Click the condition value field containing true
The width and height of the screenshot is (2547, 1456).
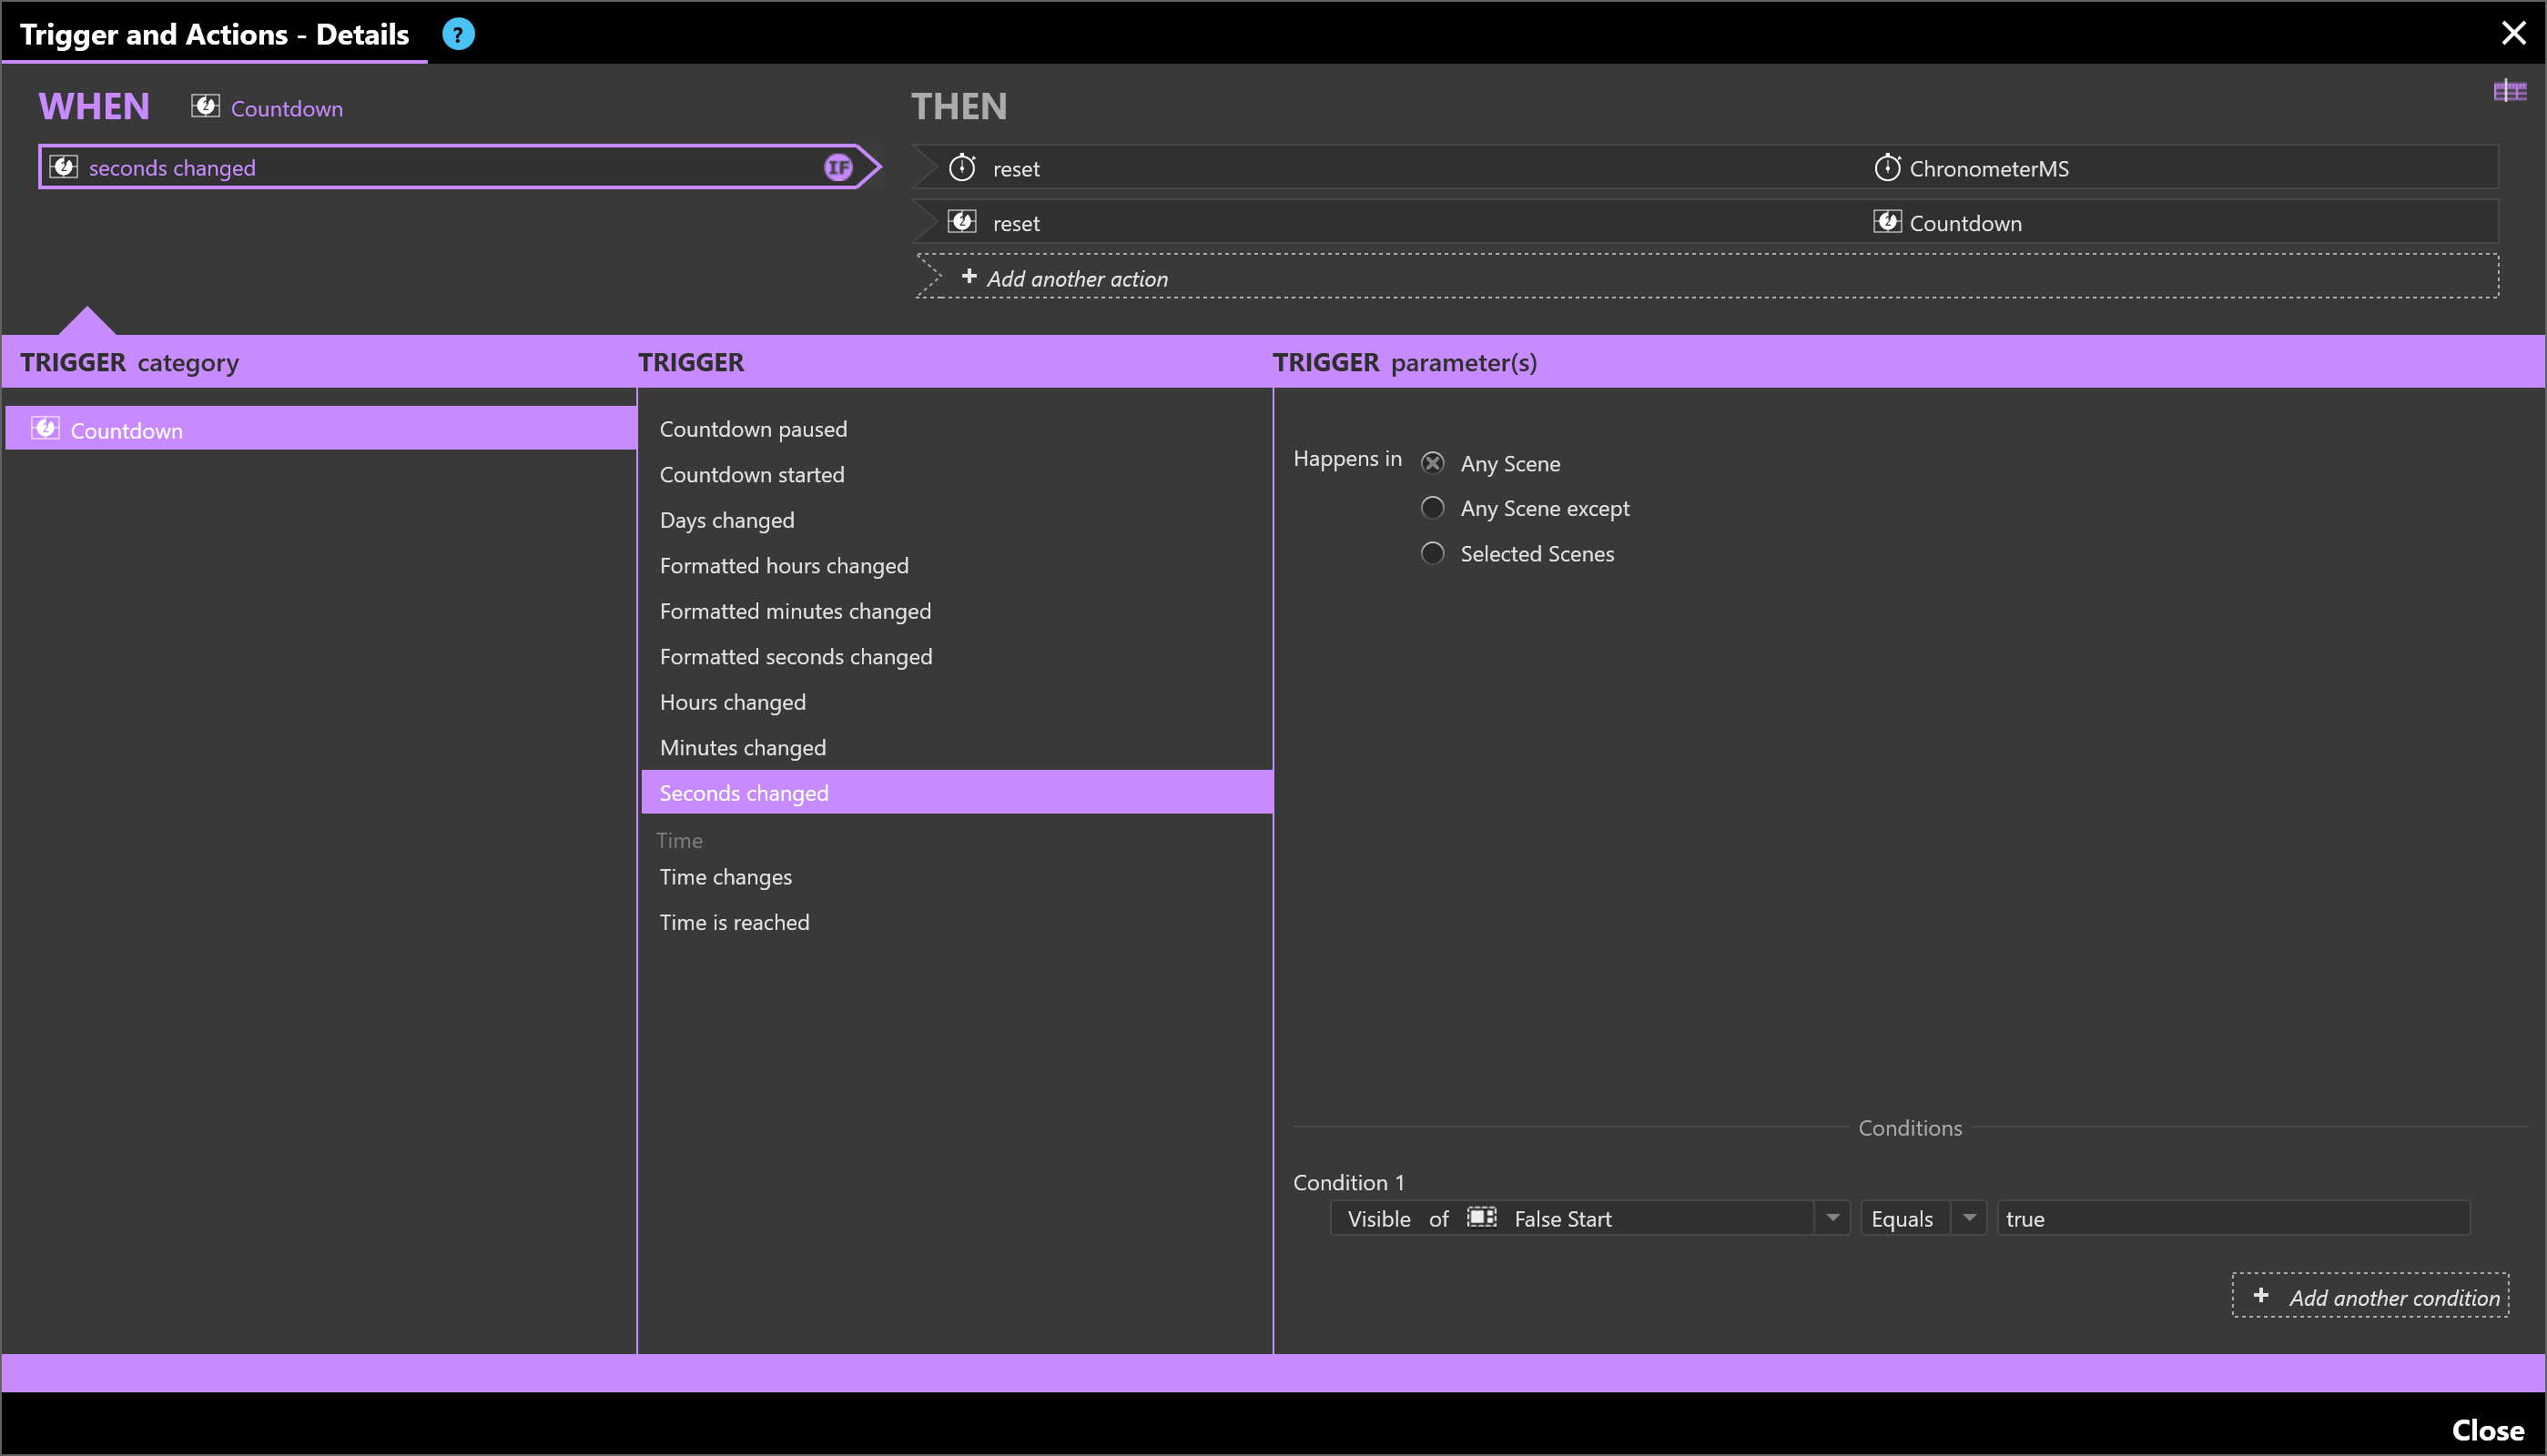[x=2233, y=1218]
